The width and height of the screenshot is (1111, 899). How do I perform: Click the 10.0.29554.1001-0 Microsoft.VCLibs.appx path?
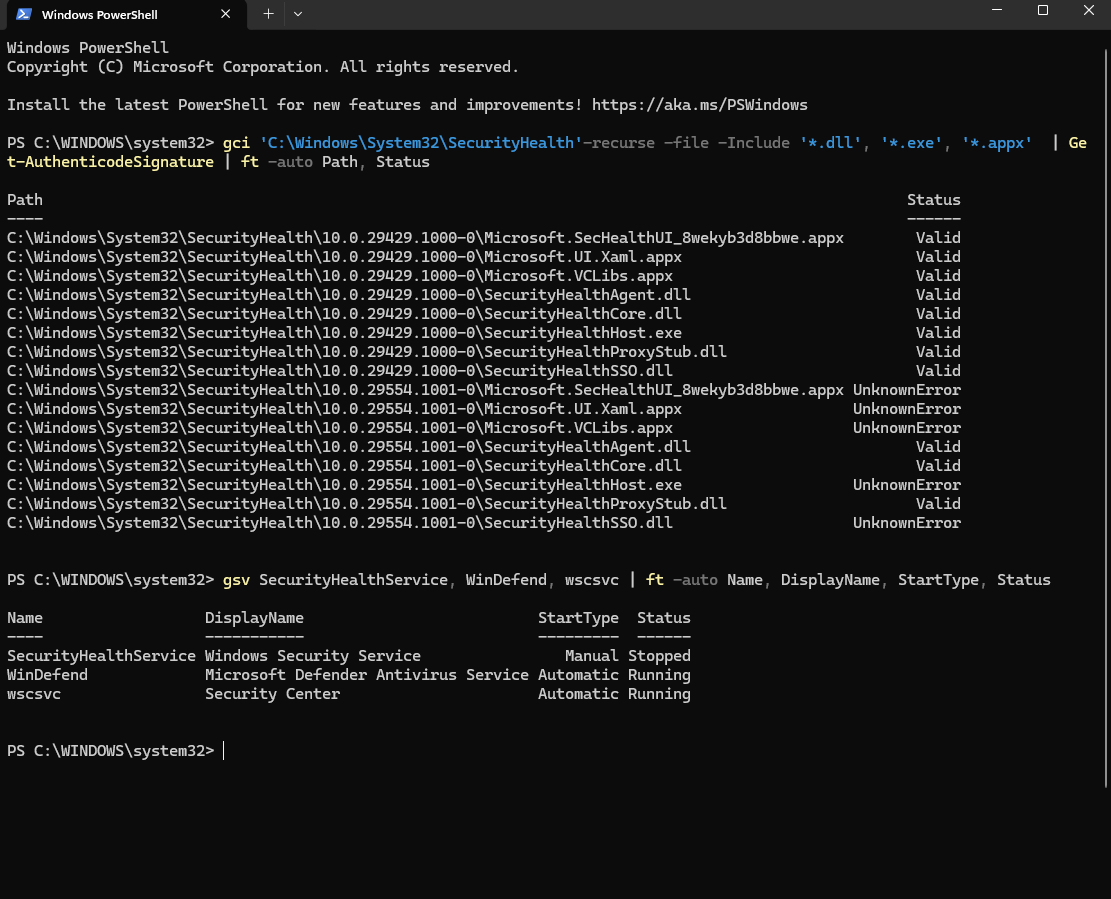pyautogui.click(x=340, y=429)
